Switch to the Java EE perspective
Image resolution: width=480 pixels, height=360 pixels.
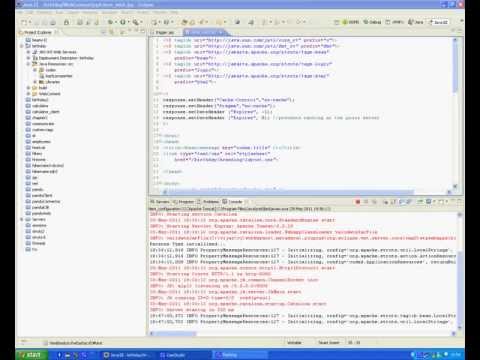pos(438,22)
